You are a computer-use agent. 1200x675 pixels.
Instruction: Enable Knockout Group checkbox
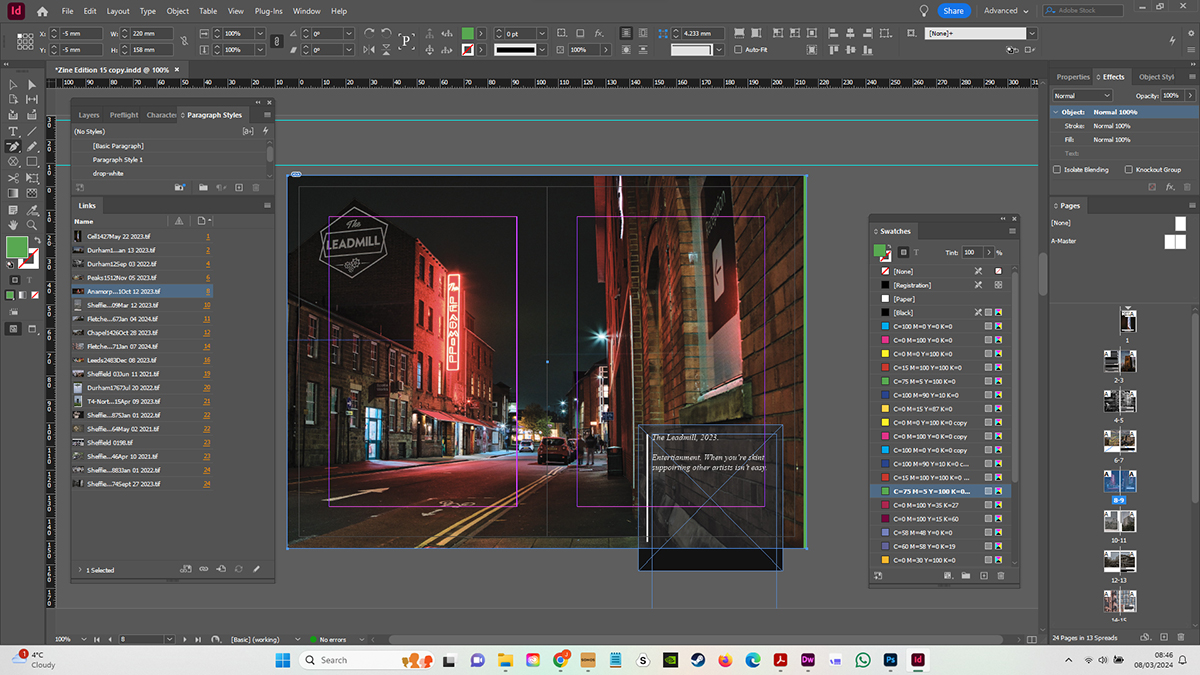1129,170
